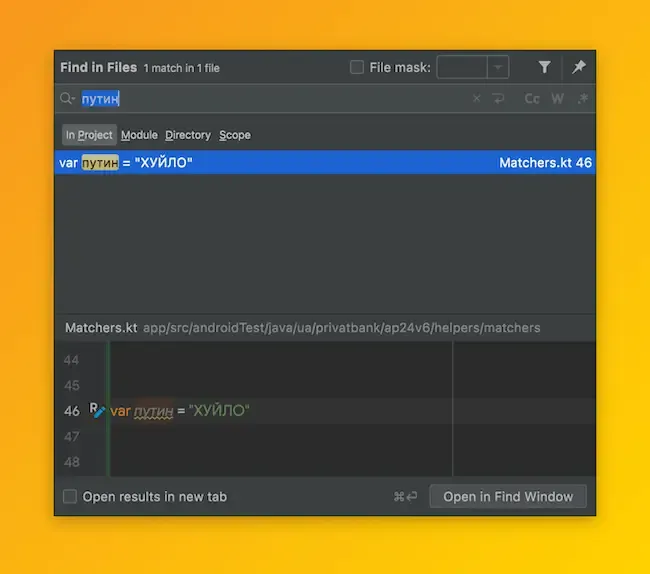Click the File mask combo box field
This screenshot has height=574, width=650.
click(x=462, y=68)
